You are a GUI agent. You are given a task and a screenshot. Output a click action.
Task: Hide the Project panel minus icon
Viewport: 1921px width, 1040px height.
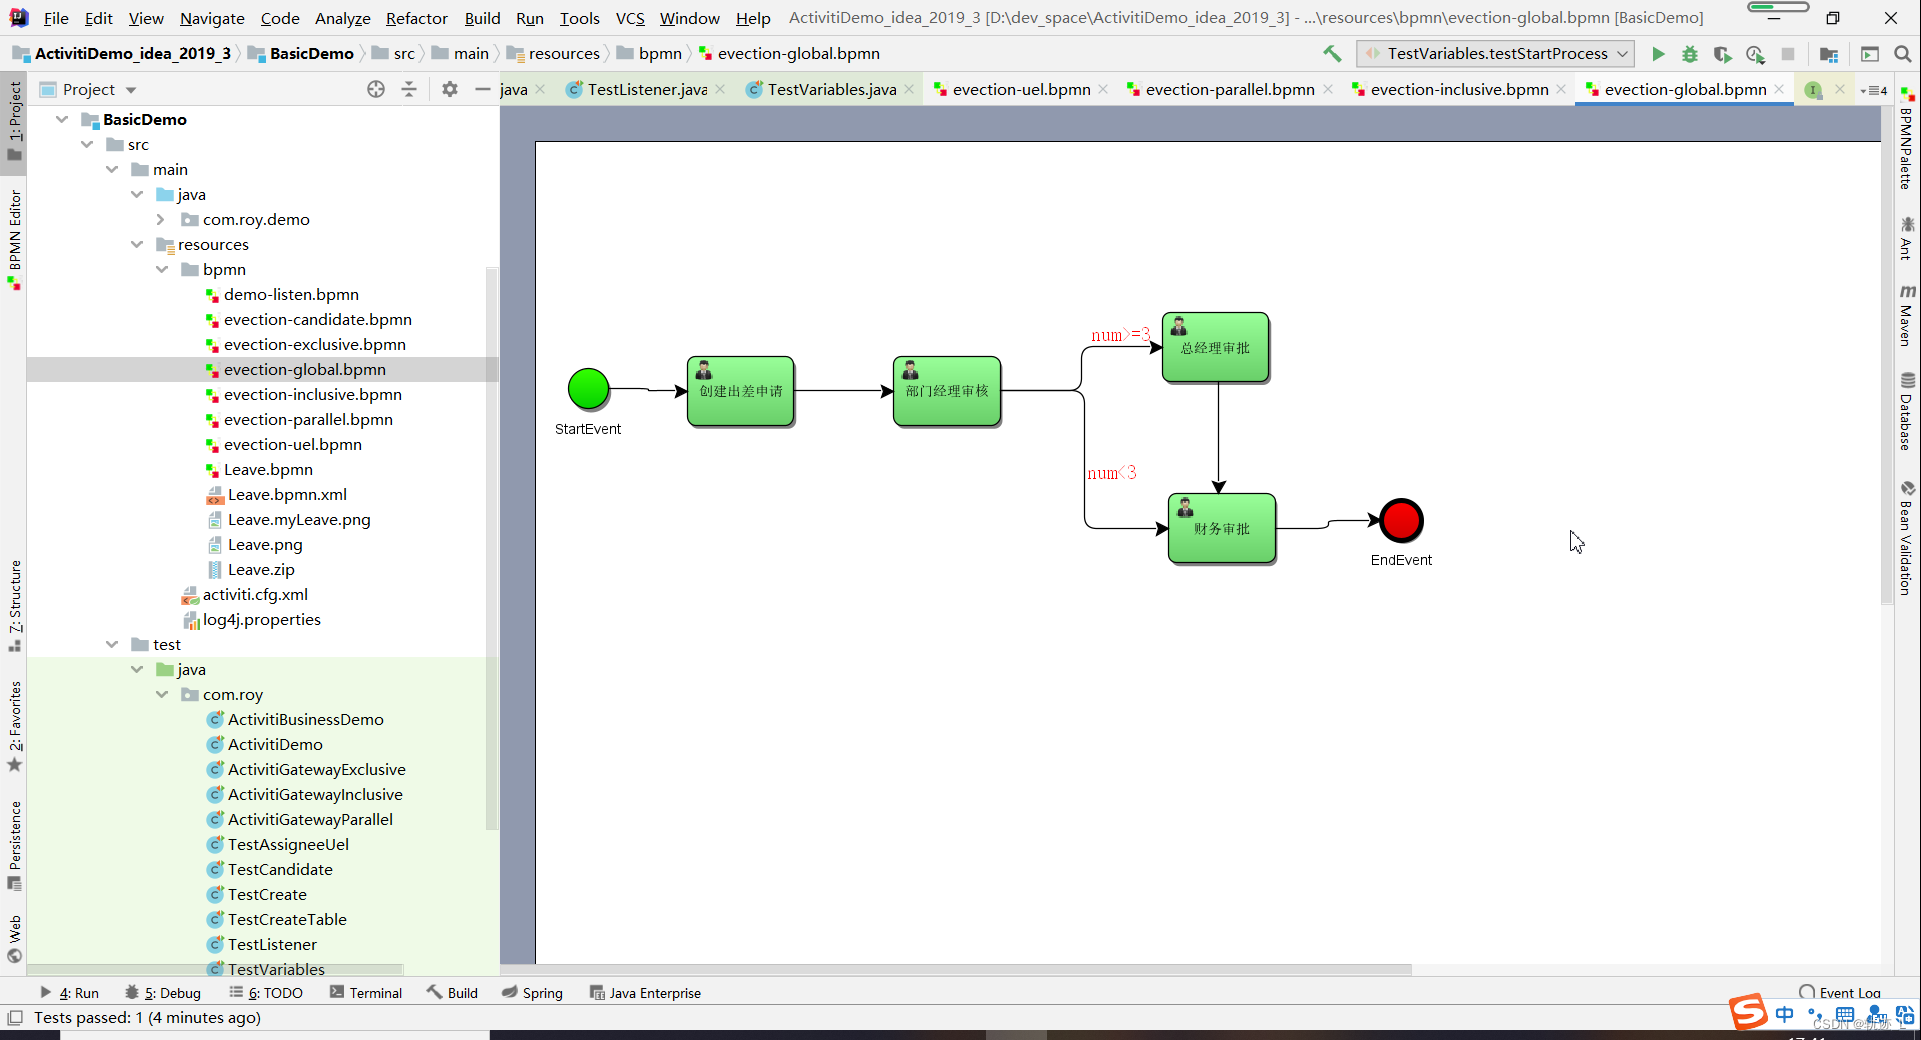(x=483, y=89)
